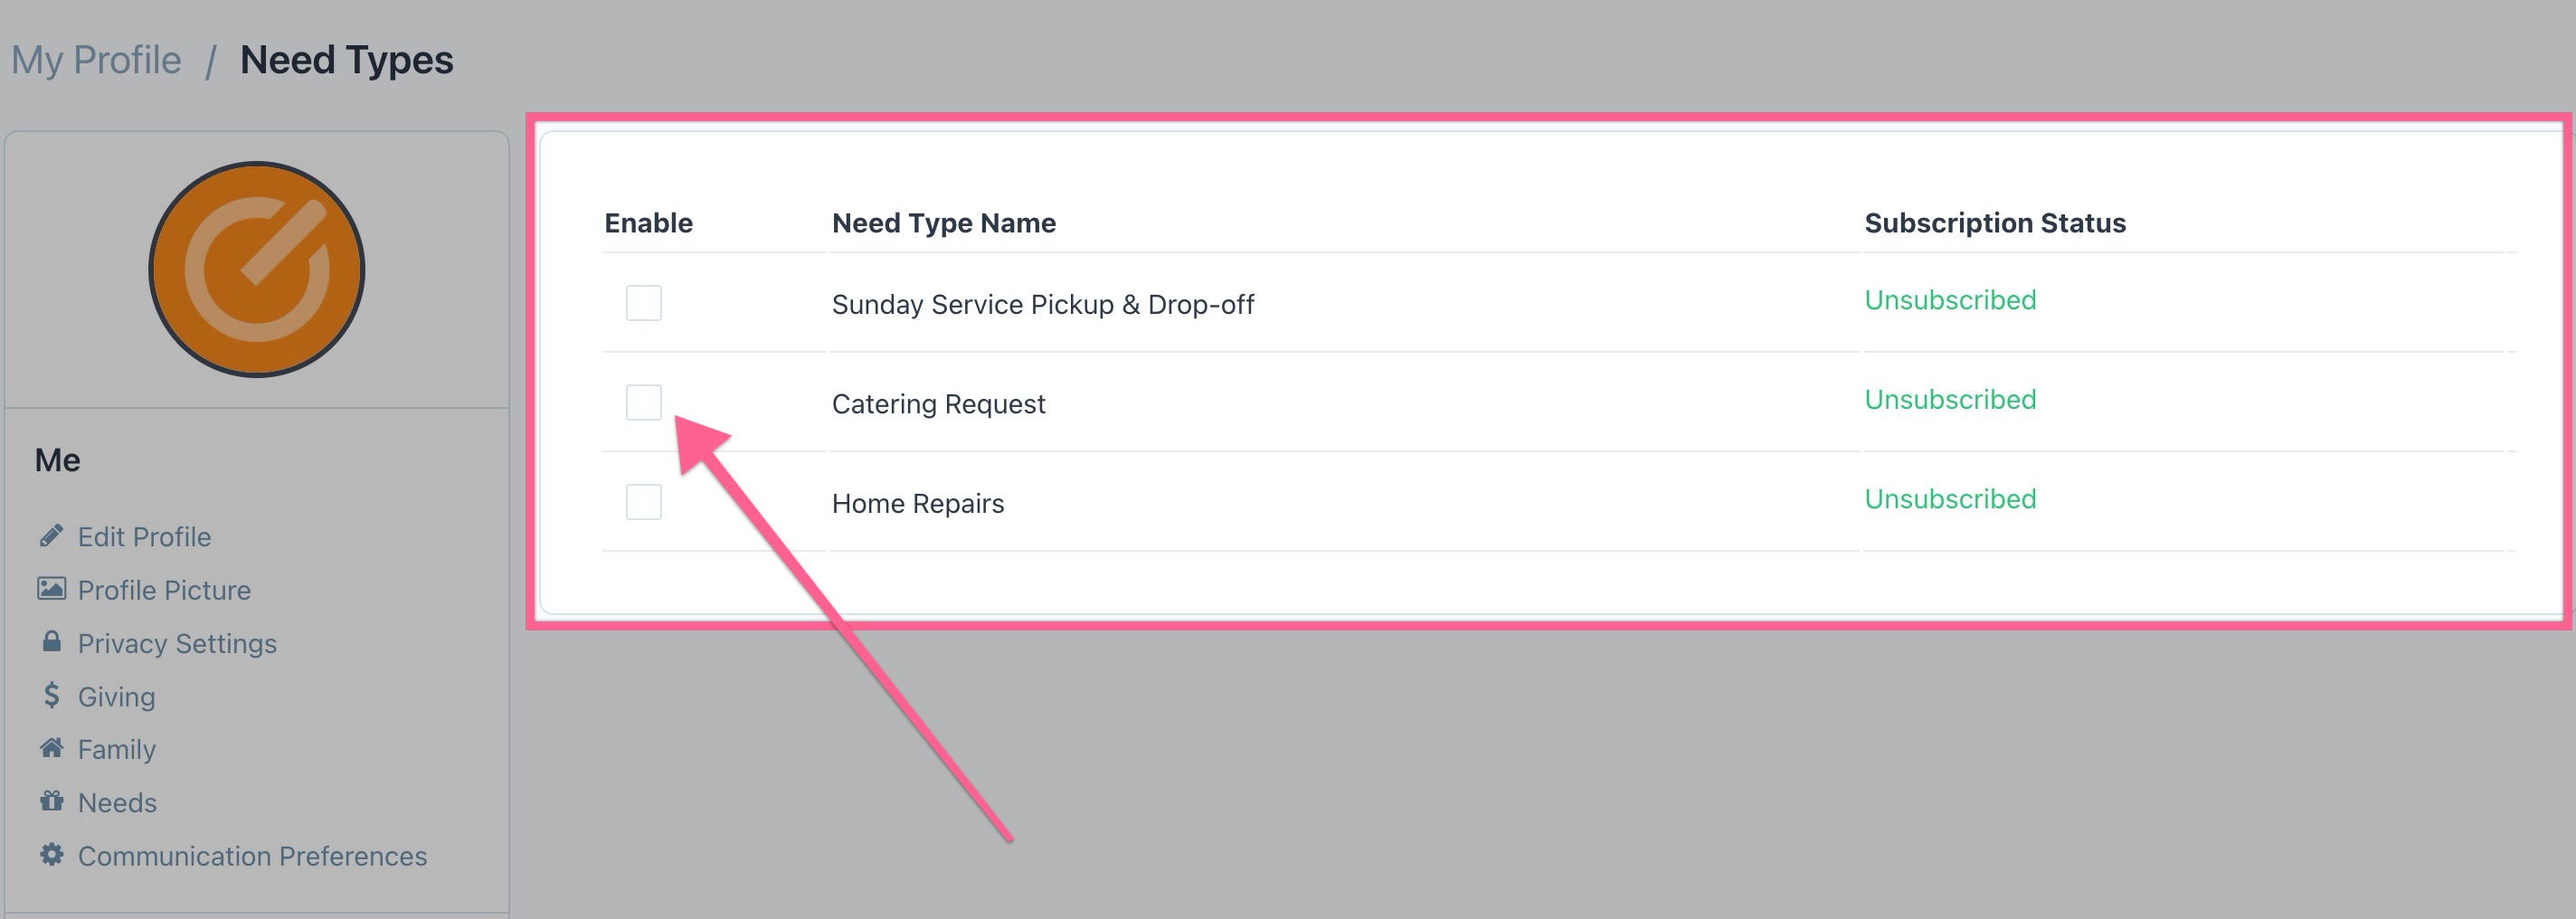This screenshot has width=2576, height=919.
Task: Click the pencil icon beside Edit Profile
Action: [x=51, y=536]
